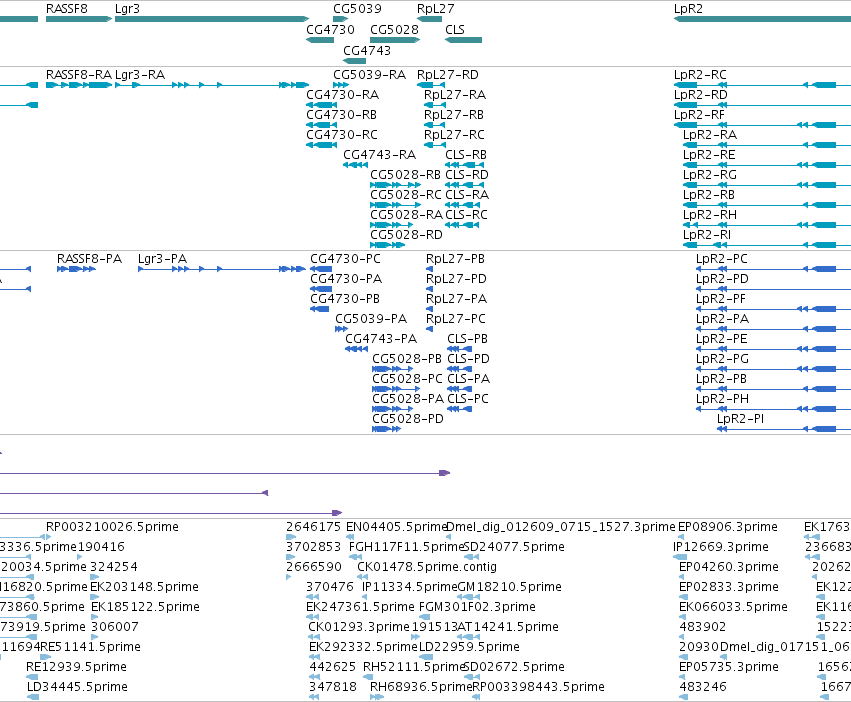
Task: Select the Lgr3 gene label
Action: [x=128, y=9]
